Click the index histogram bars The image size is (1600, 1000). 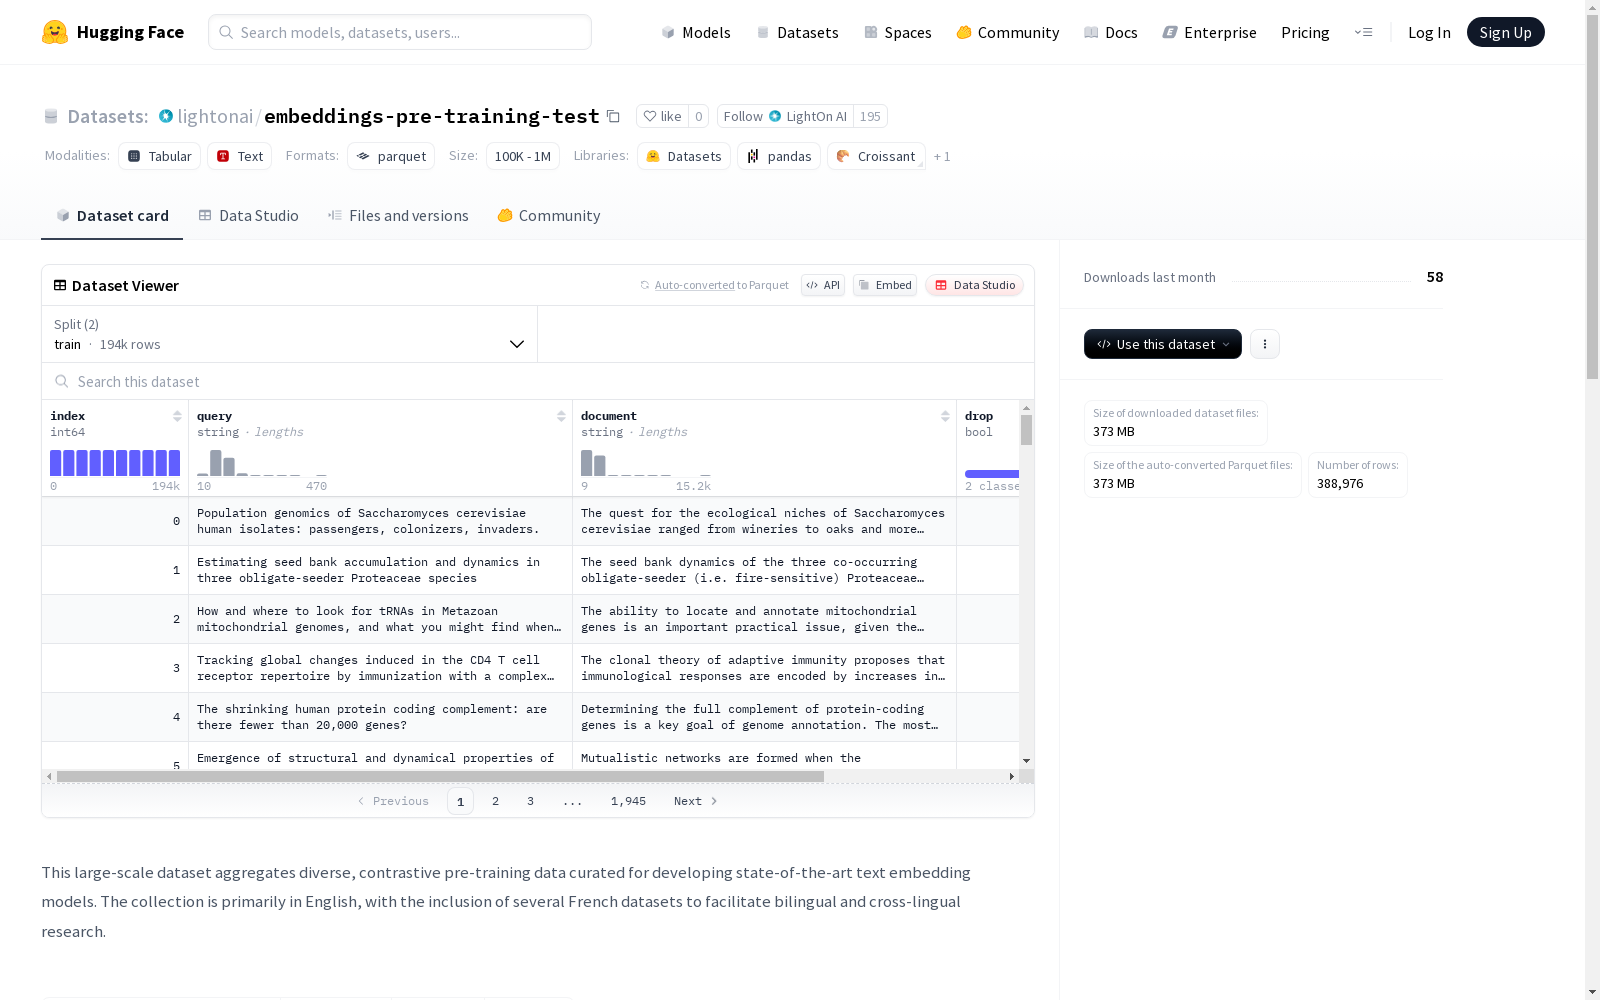click(x=115, y=462)
